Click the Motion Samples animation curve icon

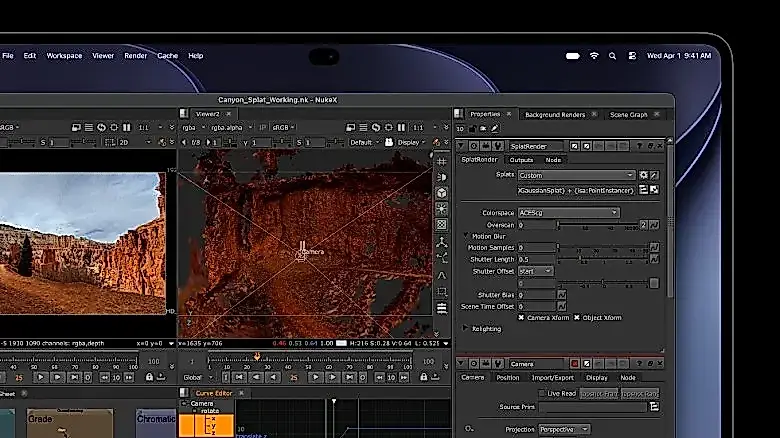[x=655, y=247]
